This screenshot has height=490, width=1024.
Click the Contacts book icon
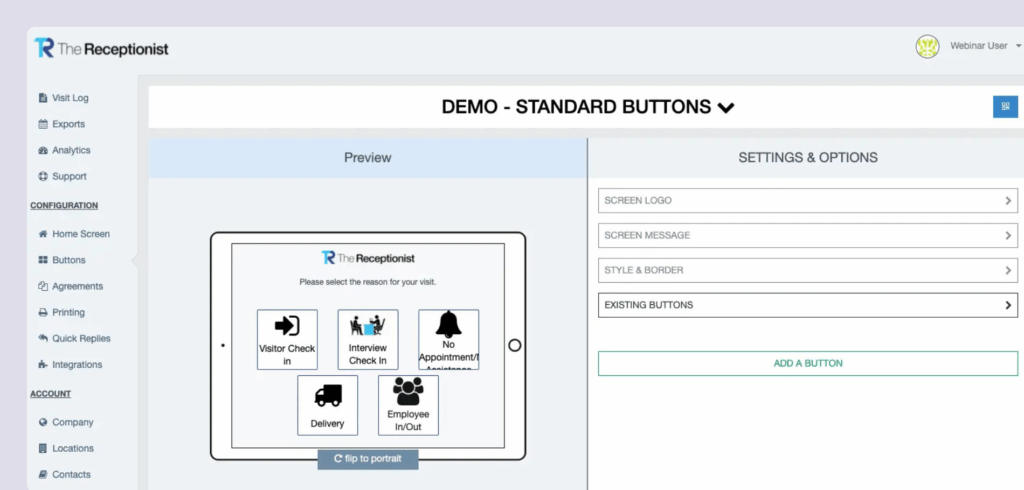[43, 474]
